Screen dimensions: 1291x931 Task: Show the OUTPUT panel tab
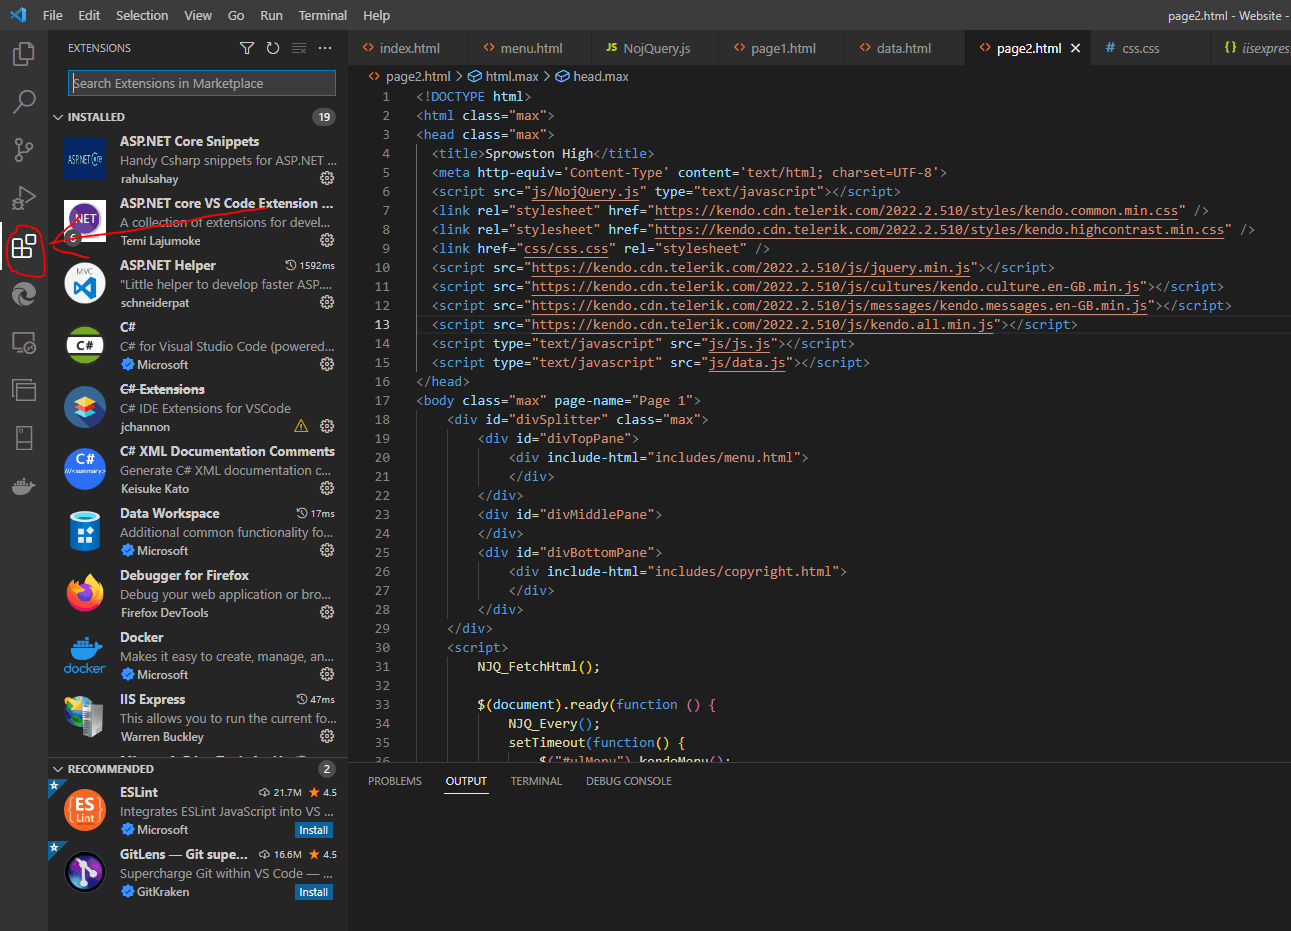pos(466,781)
